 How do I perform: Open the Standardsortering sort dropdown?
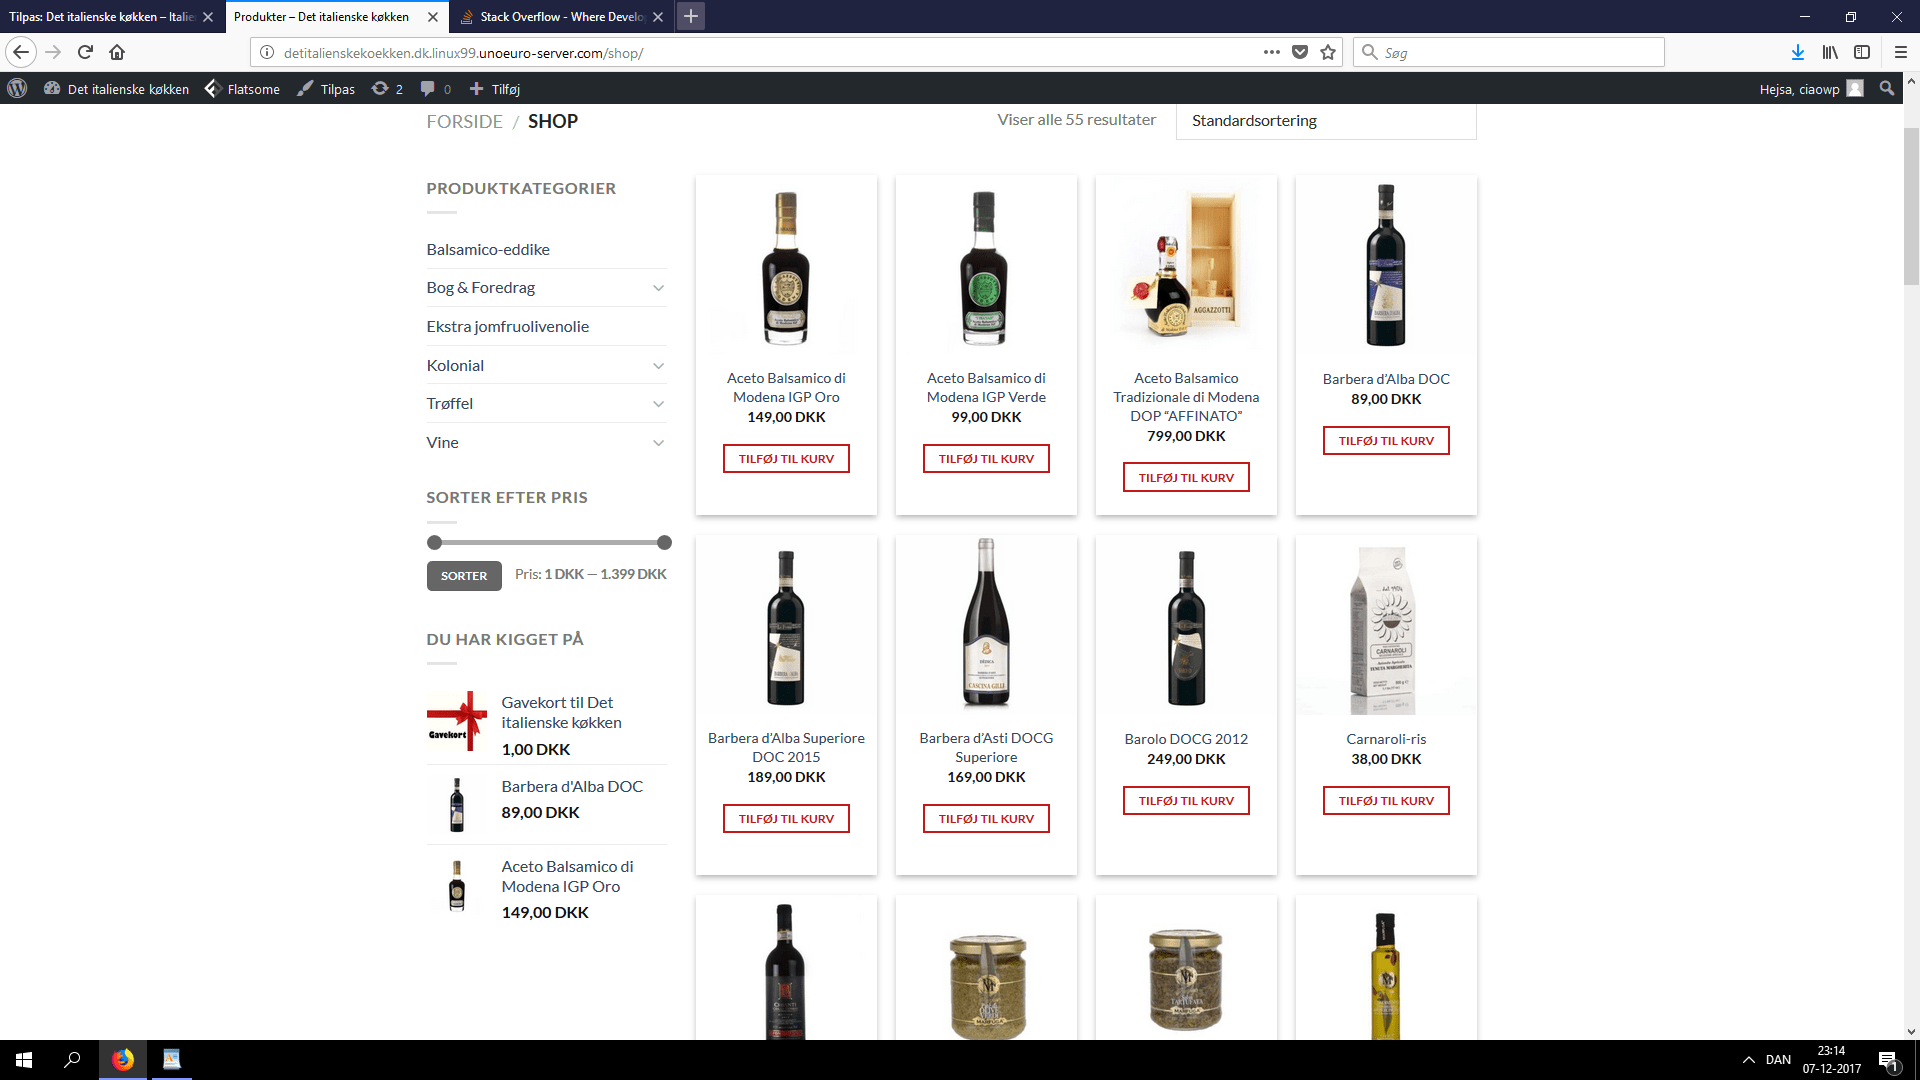coord(1325,121)
